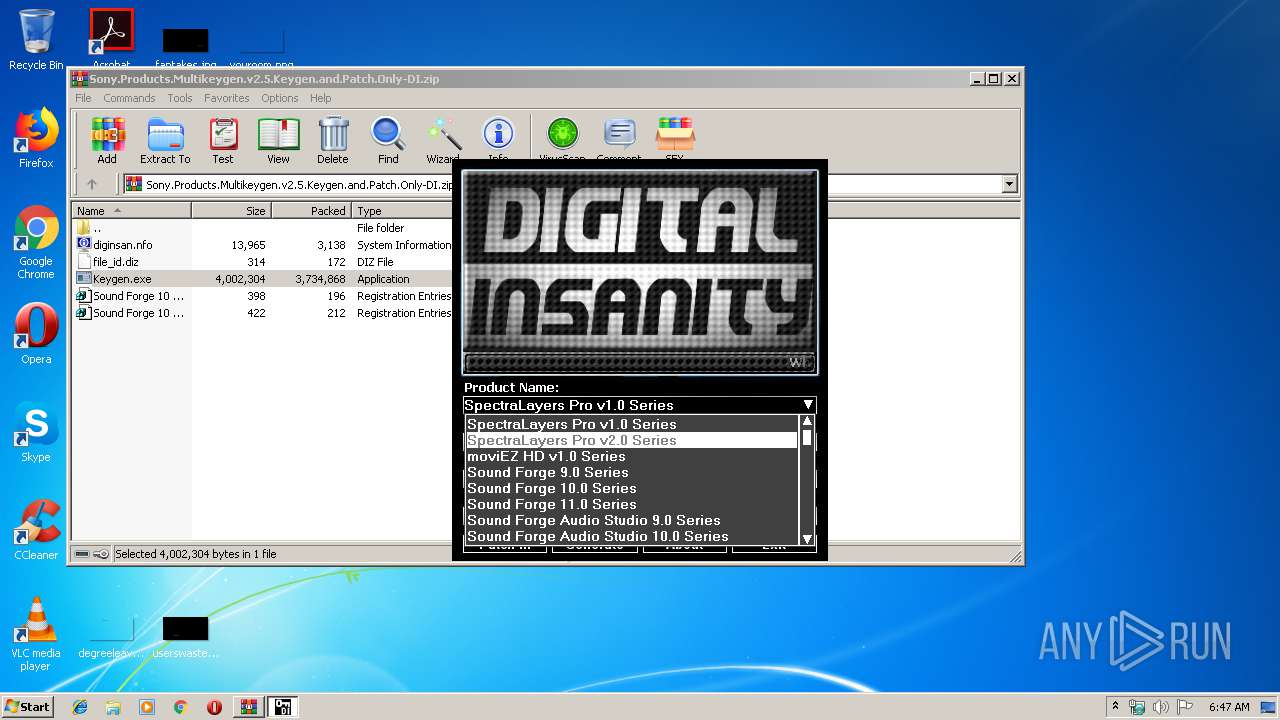The image size is (1280, 720).
Task: Select SpectraLayers Pro v1.0 Series list entry
Action: tap(632, 424)
